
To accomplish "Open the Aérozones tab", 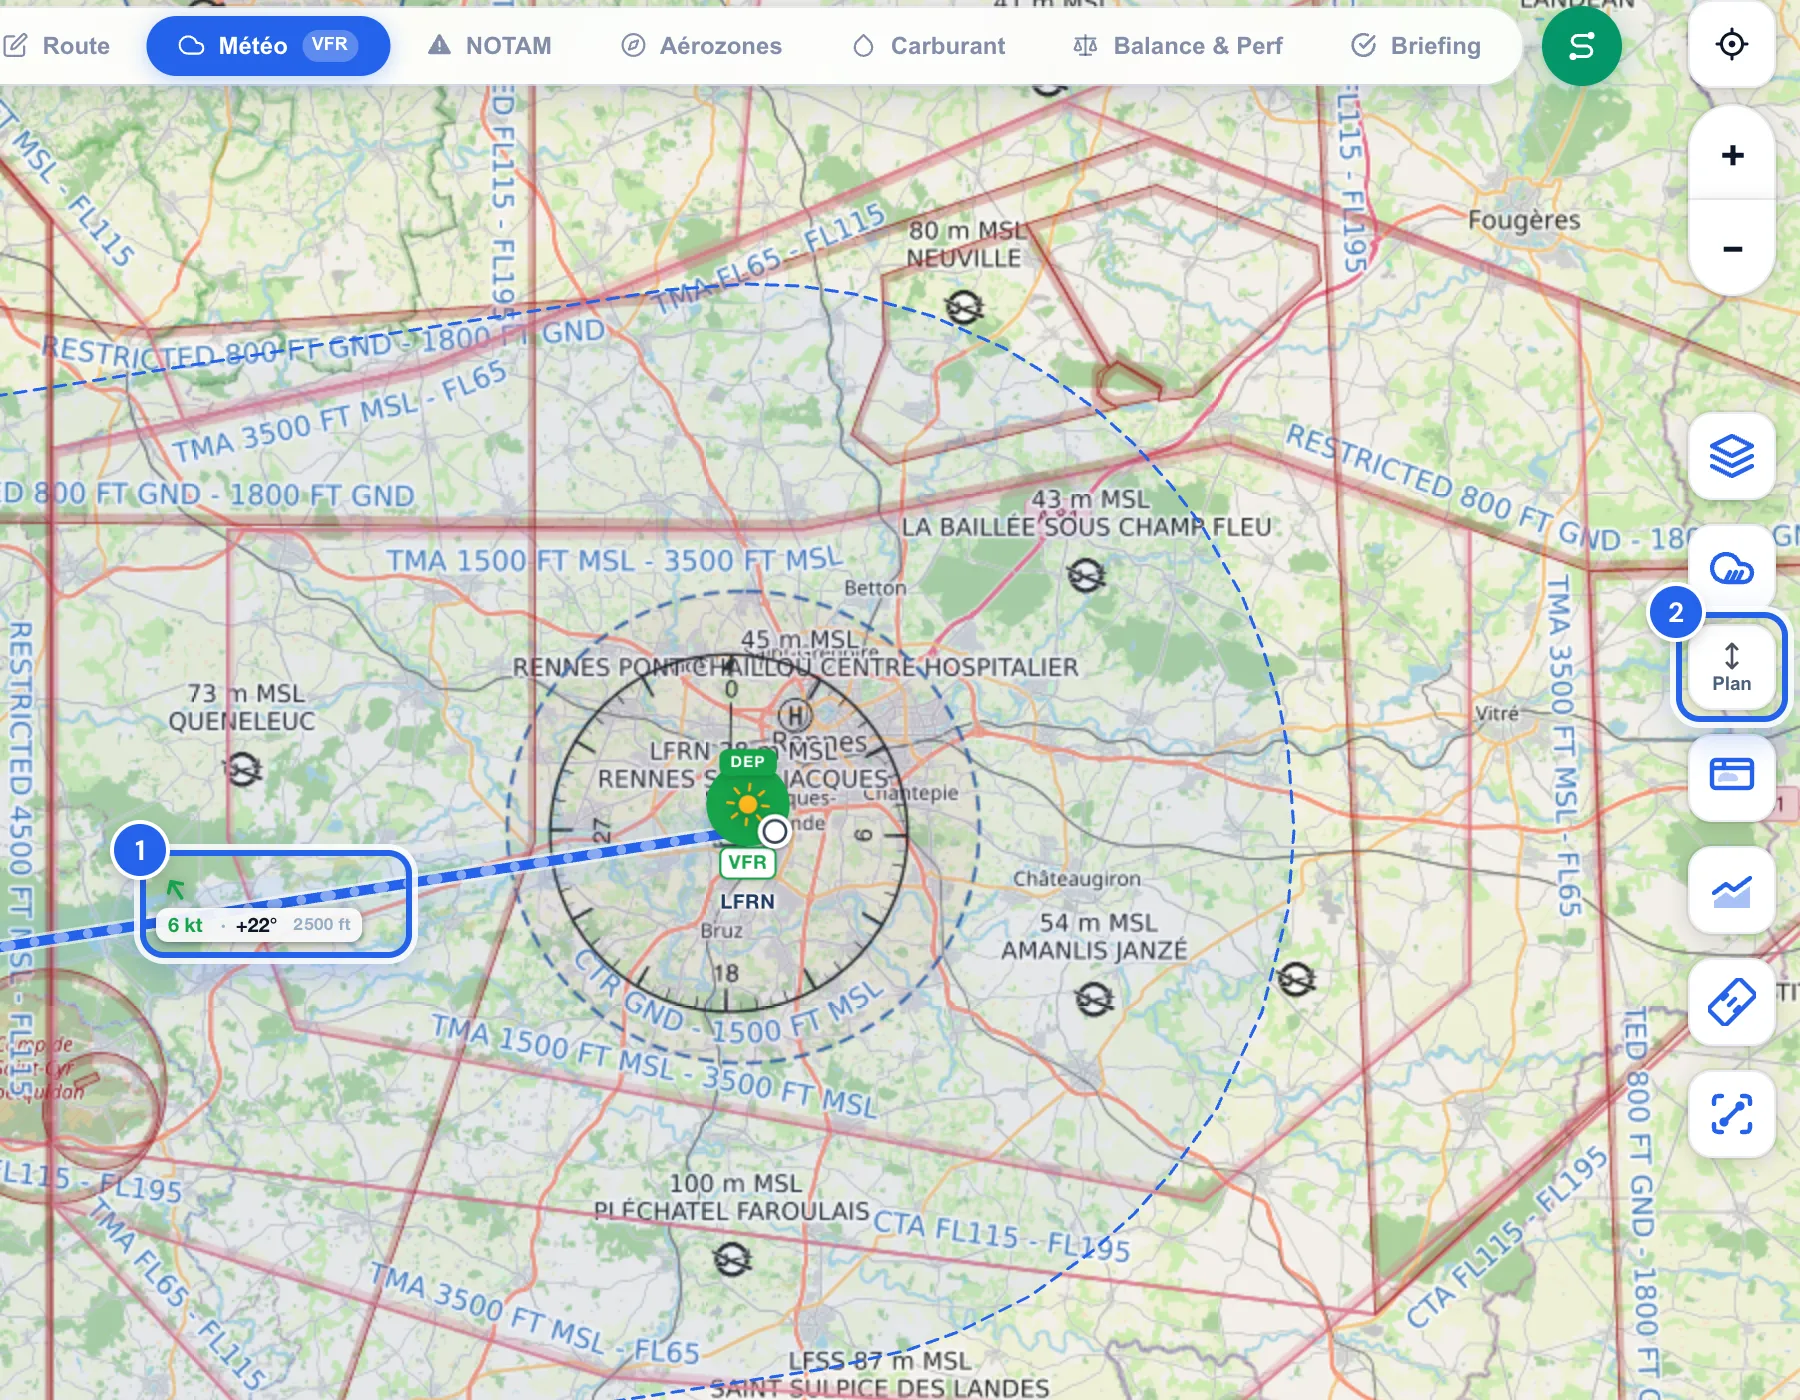I will pos(702,46).
